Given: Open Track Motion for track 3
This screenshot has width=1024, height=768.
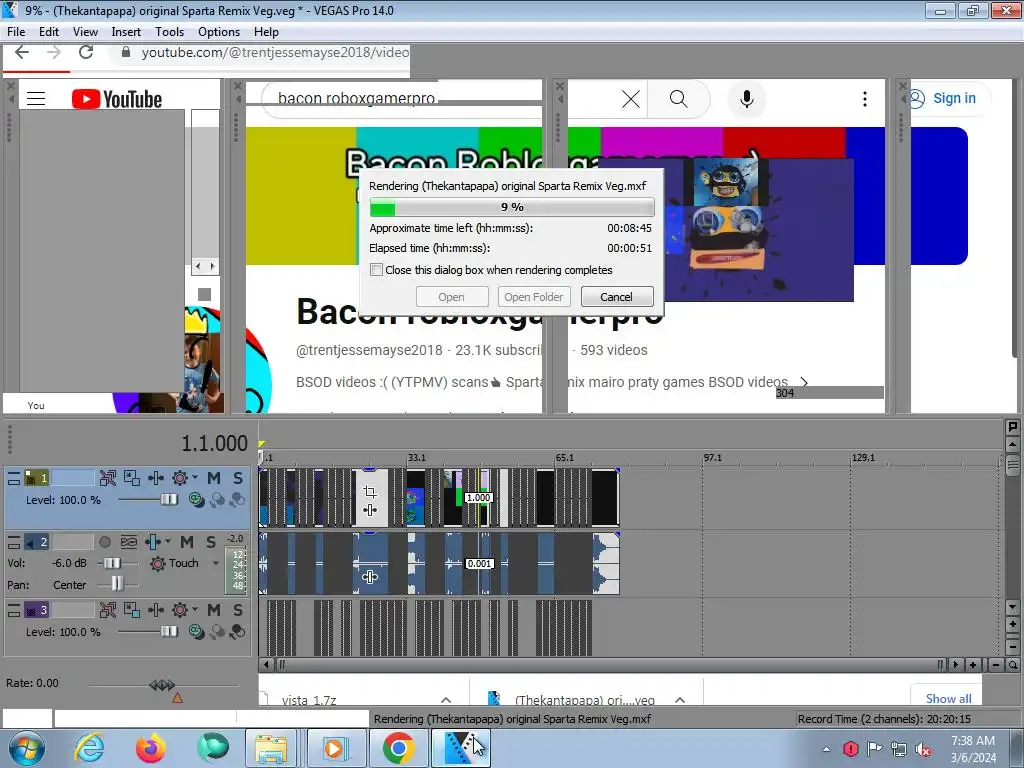Looking at the screenshot, I should [x=132, y=610].
